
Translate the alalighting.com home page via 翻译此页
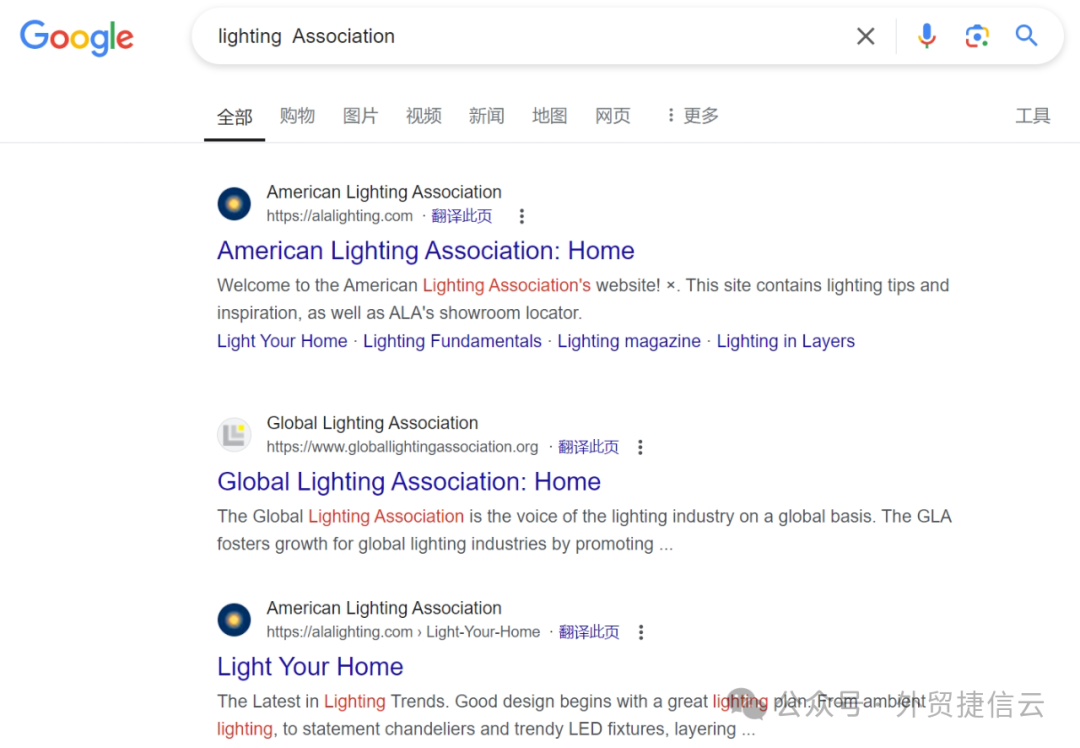[x=461, y=216]
